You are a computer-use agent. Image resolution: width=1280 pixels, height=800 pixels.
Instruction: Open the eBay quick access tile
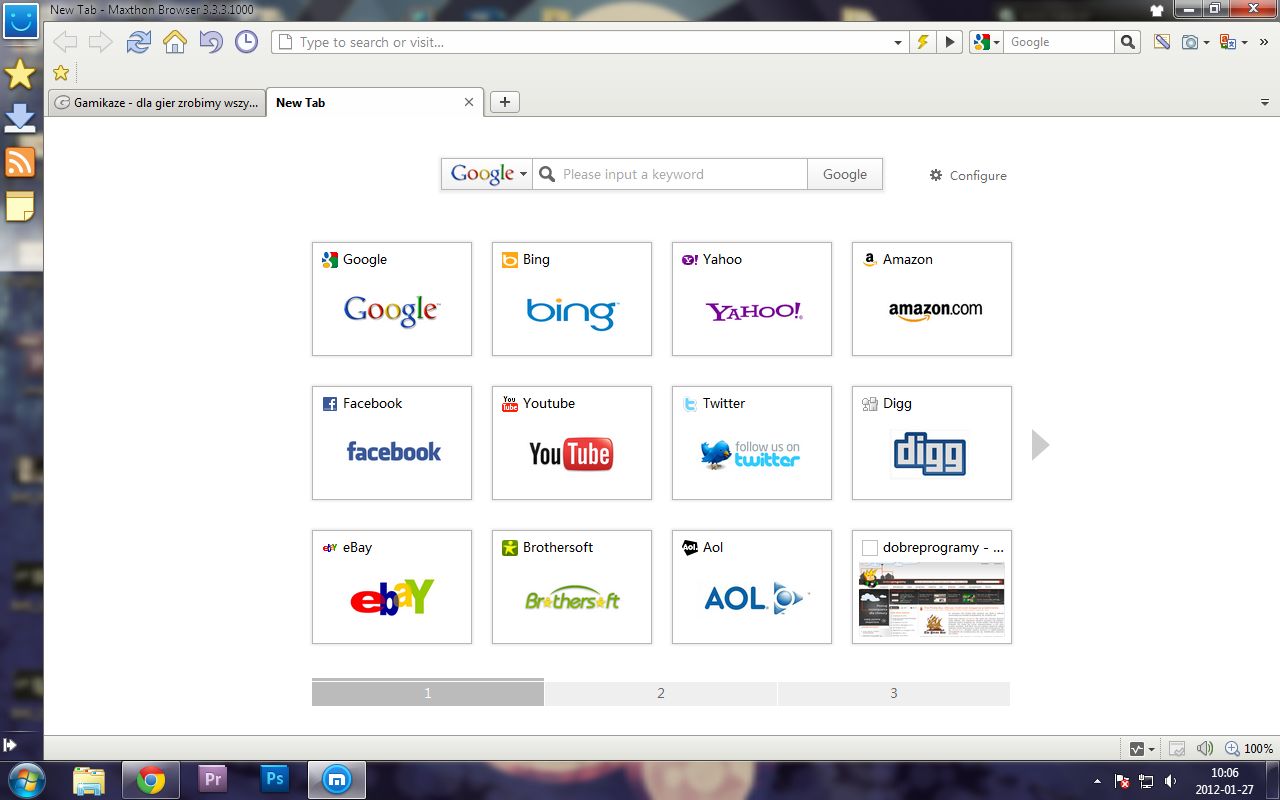[392, 587]
